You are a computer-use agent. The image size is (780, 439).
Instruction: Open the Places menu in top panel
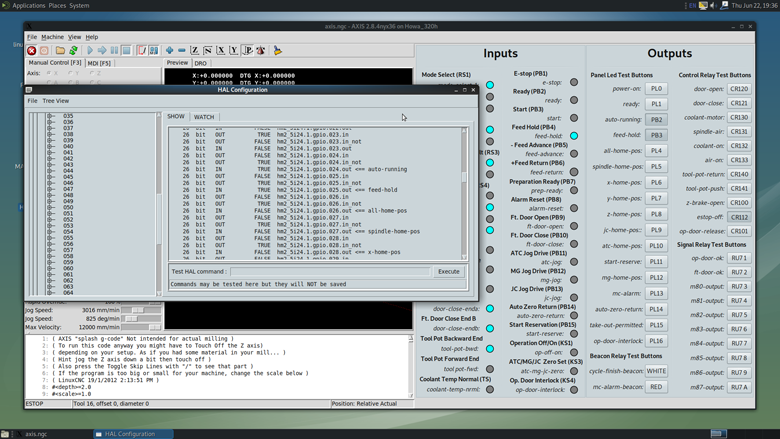point(57,5)
